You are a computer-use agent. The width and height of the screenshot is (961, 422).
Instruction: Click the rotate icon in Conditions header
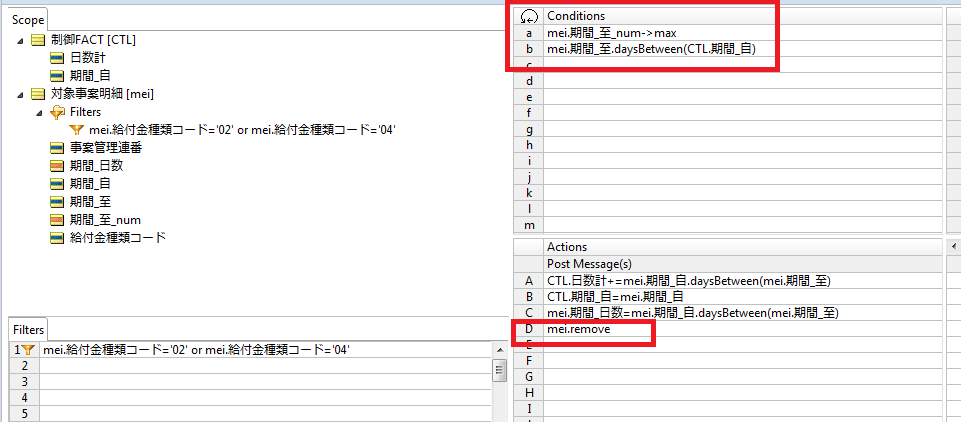[x=528, y=17]
